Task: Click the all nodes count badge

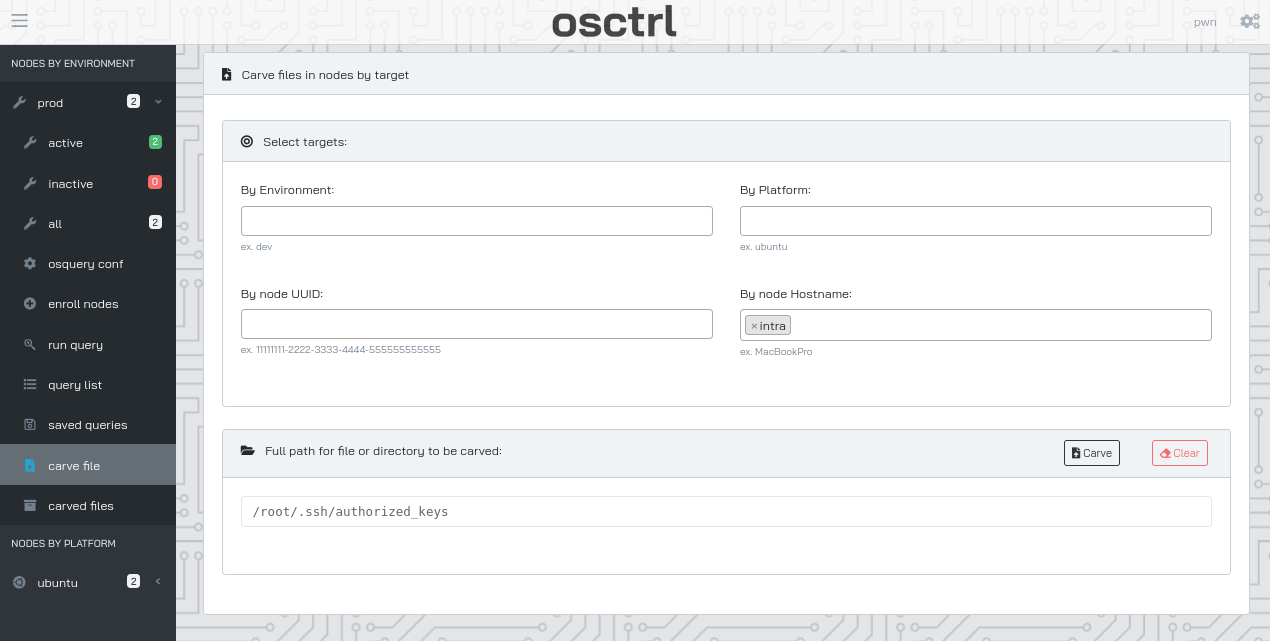Action: coord(155,222)
